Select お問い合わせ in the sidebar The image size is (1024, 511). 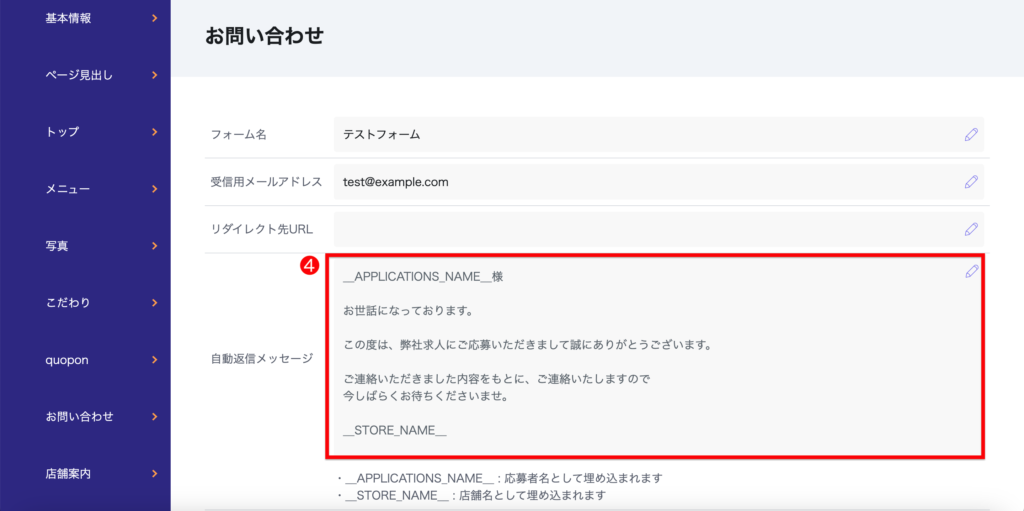click(x=80, y=417)
